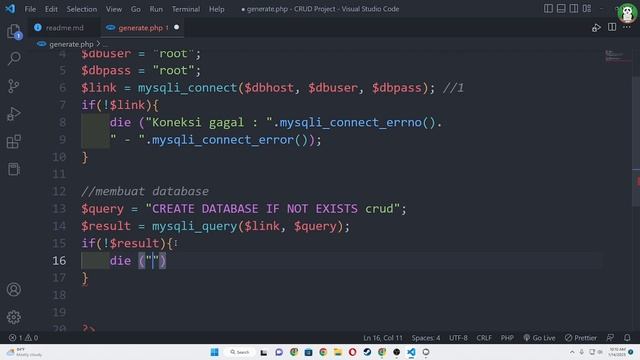Image resolution: width=640 pixels, height=360 pixels.
Task: Start the Go Live server
Action: coord(539,338)
